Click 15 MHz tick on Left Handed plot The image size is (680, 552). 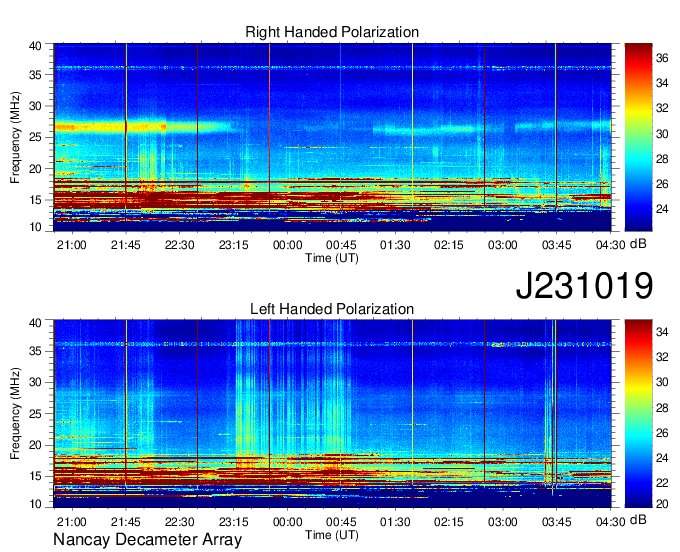pos(35,477)
